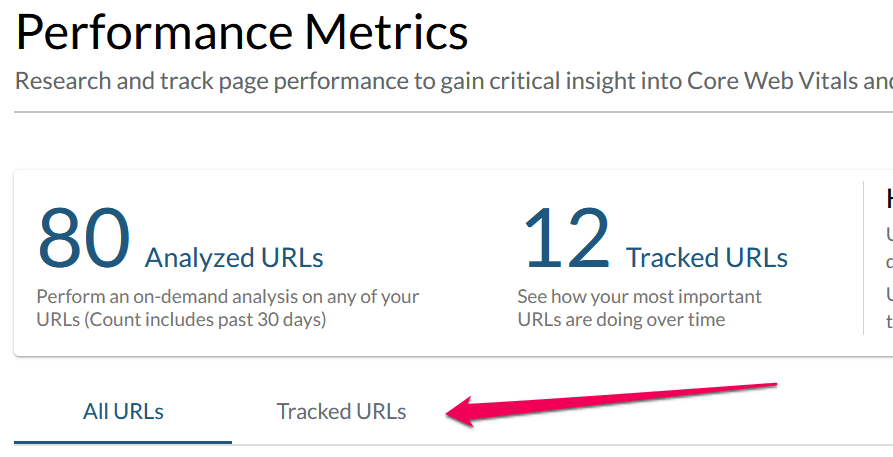Switch to the Tracked URLs tab
Viewport: 893px width, 457px height.
(x=341, y=411)
